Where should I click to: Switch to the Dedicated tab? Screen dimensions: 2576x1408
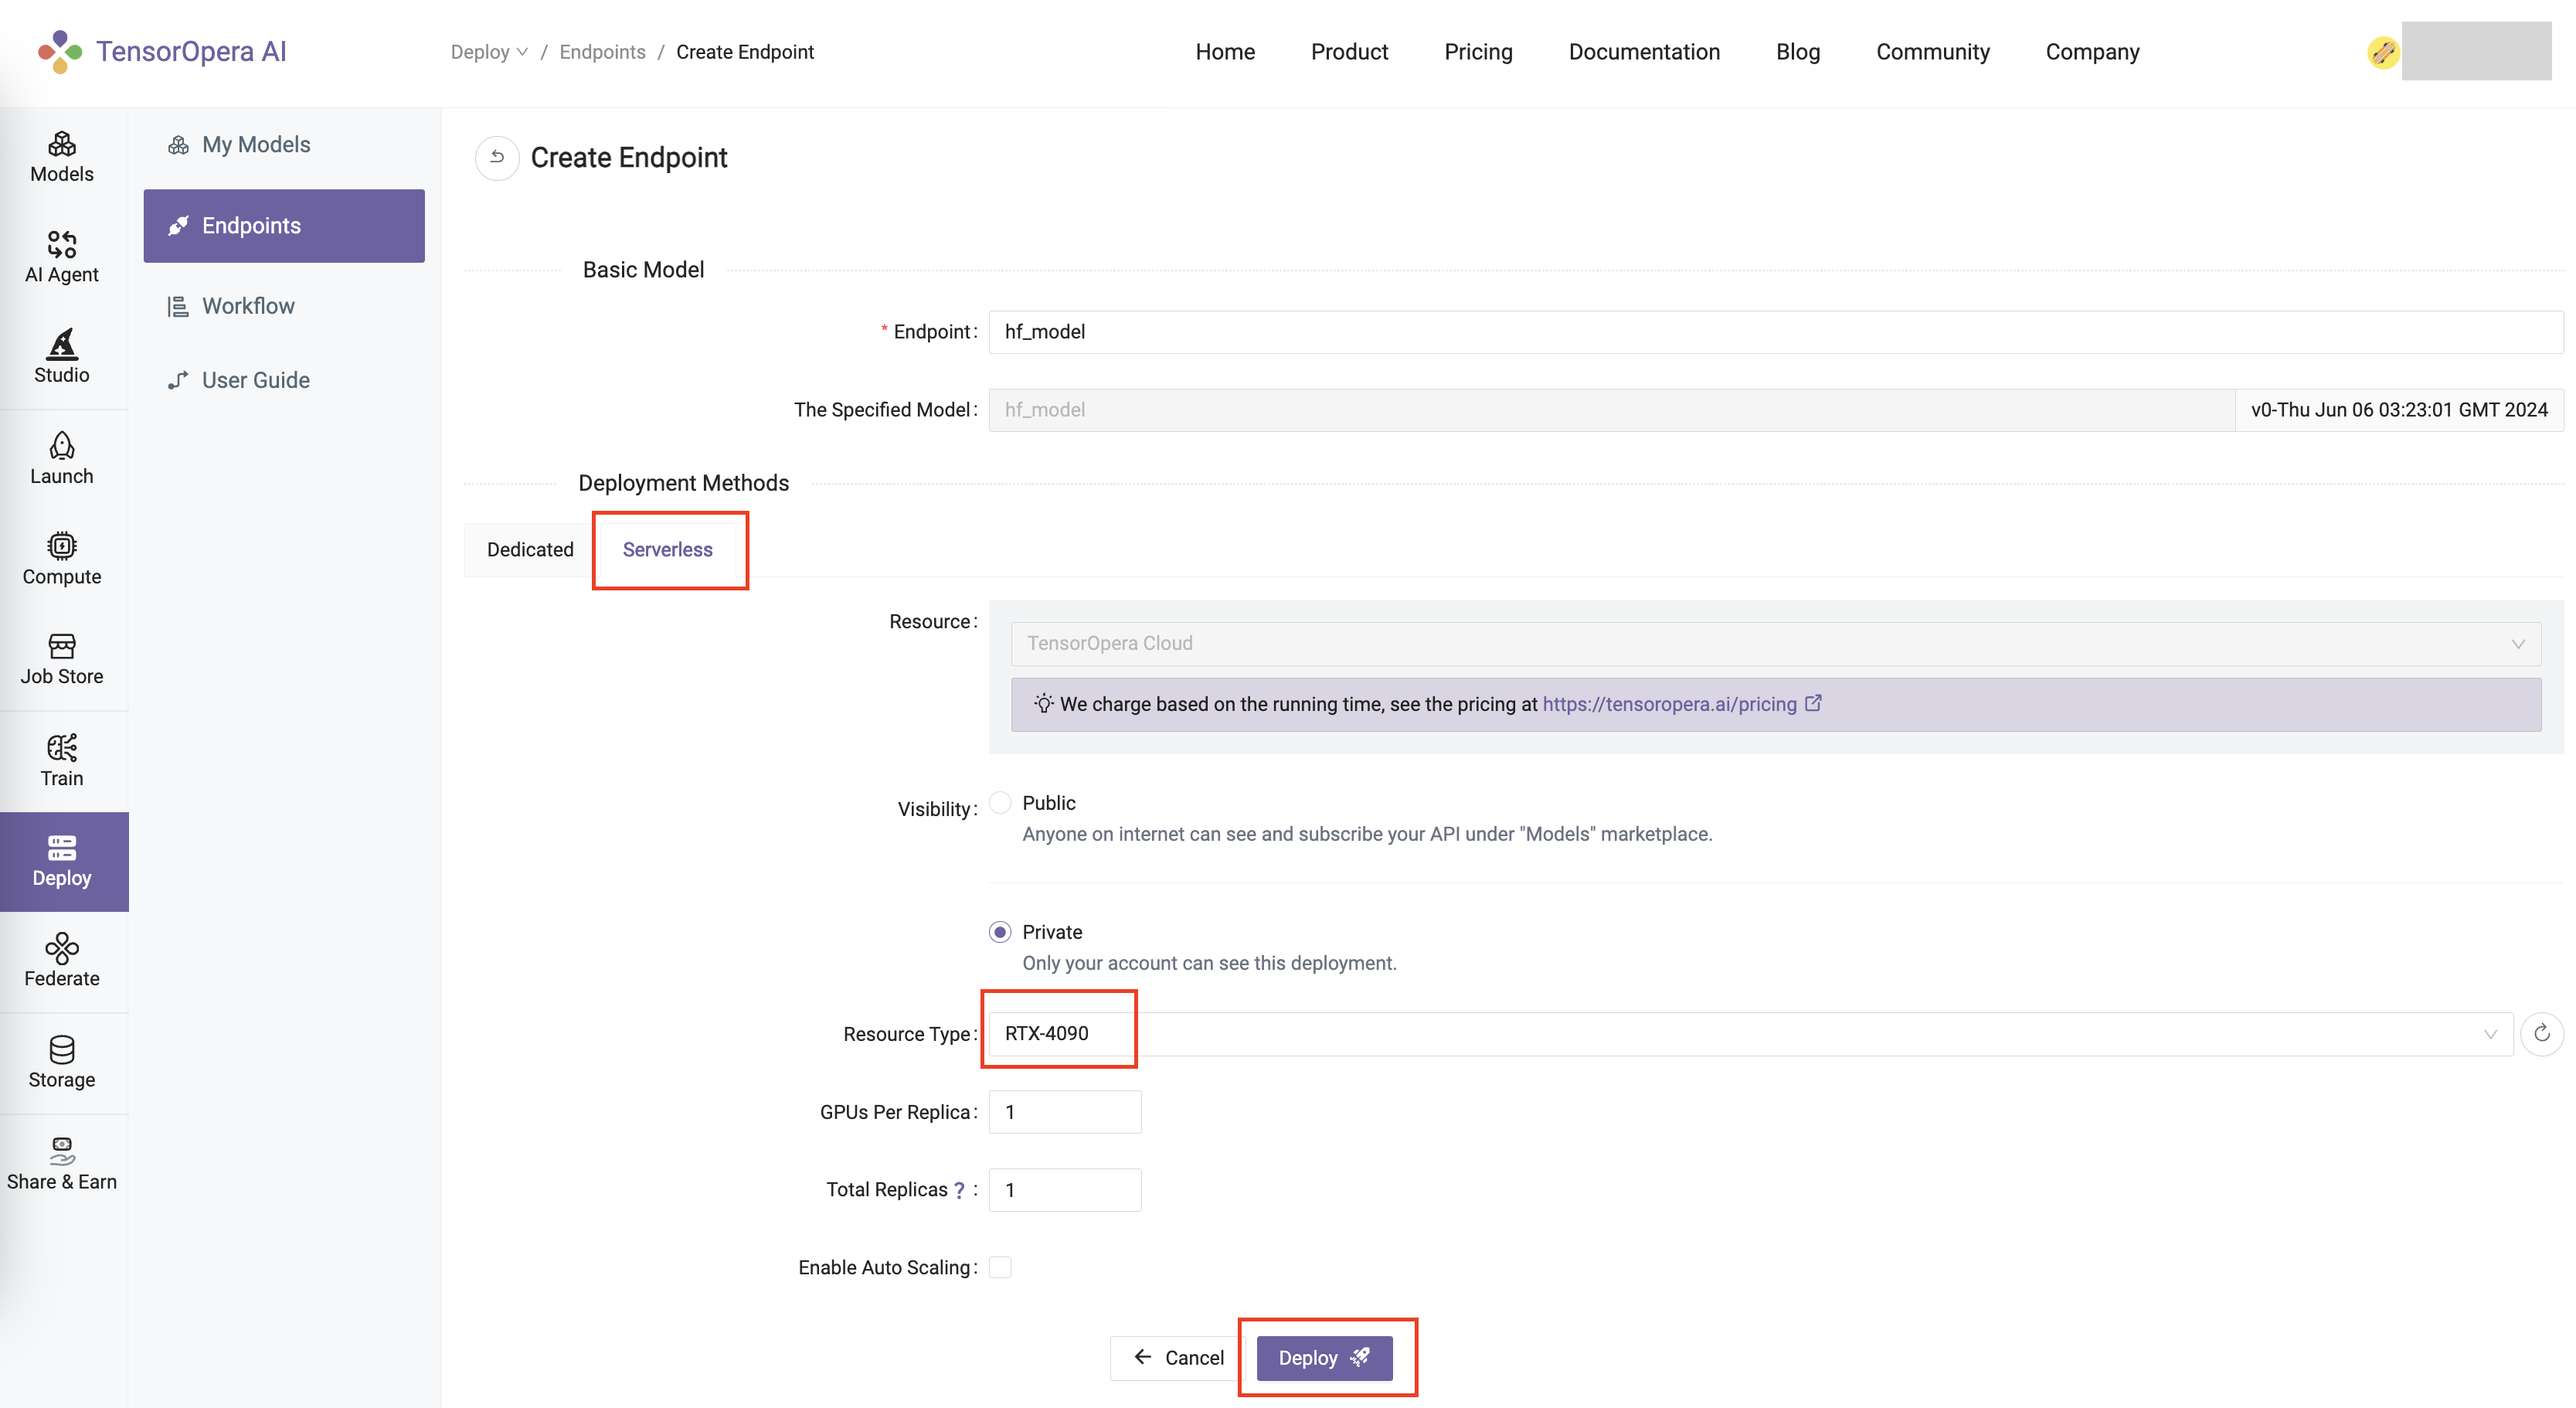530,550
